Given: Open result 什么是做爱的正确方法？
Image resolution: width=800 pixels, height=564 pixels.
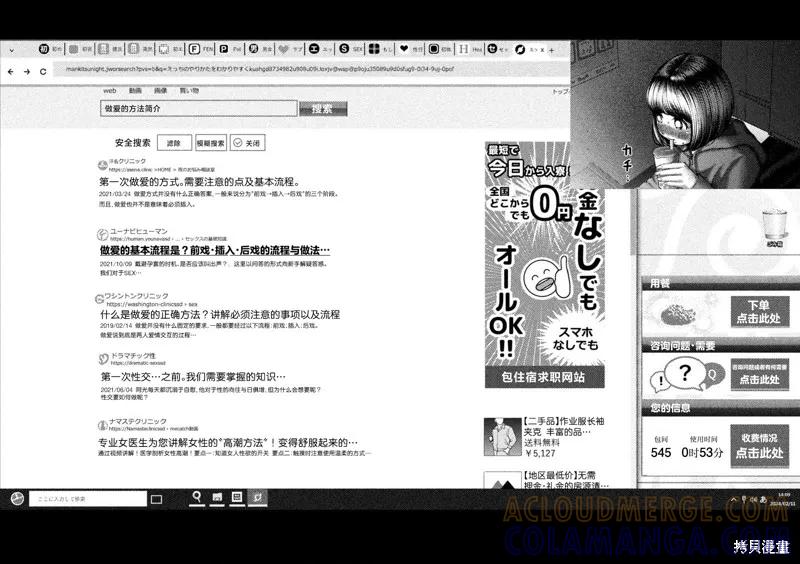Looking at the screenshot, I should pos(220,314).
